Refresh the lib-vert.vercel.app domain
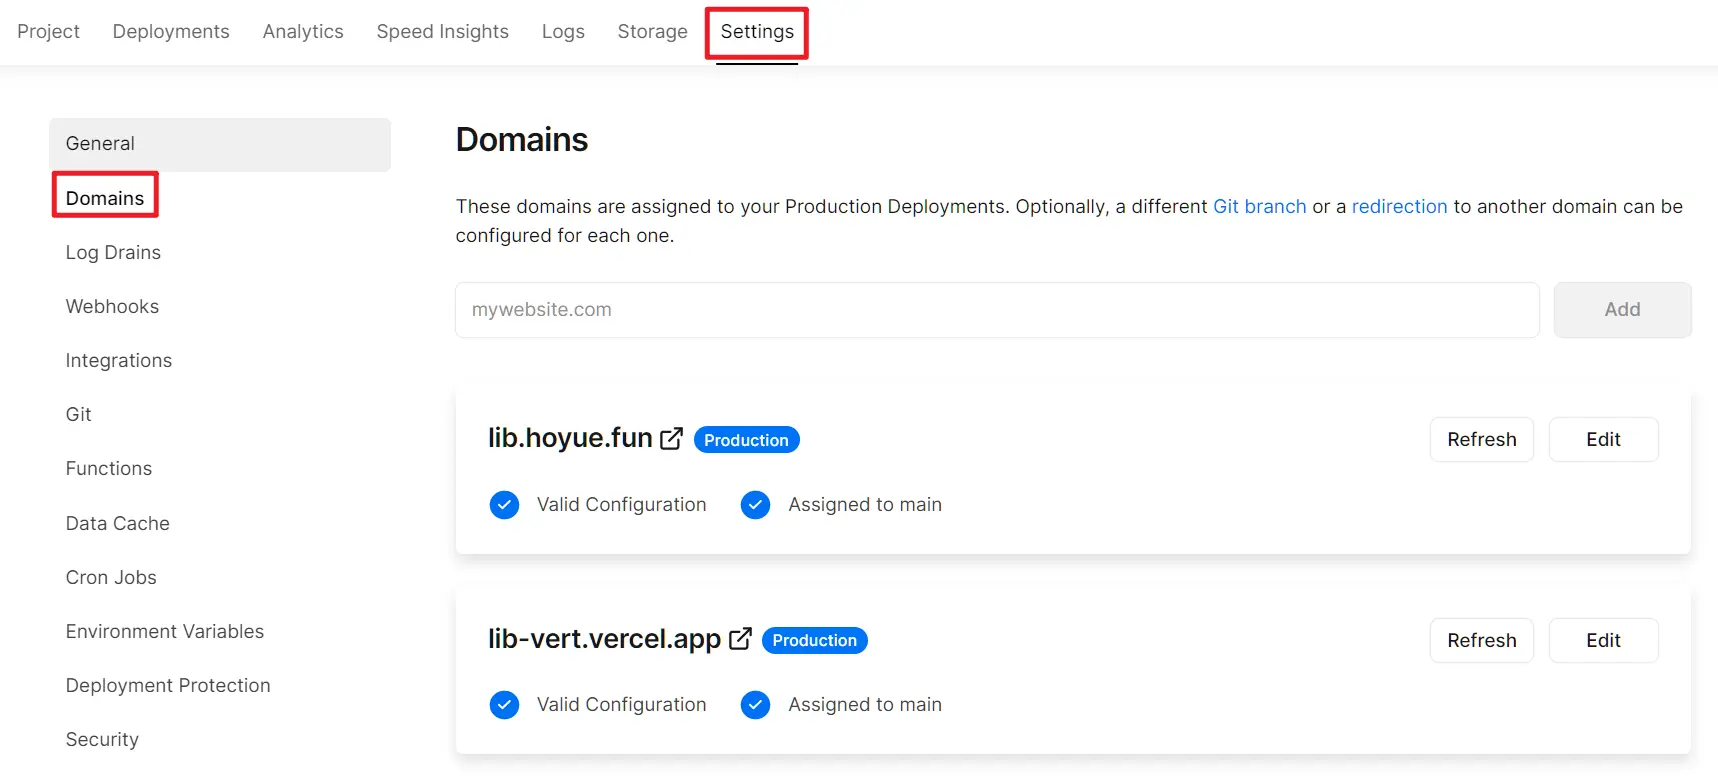Screen dimensions: 1718x782 [1482, 640]
